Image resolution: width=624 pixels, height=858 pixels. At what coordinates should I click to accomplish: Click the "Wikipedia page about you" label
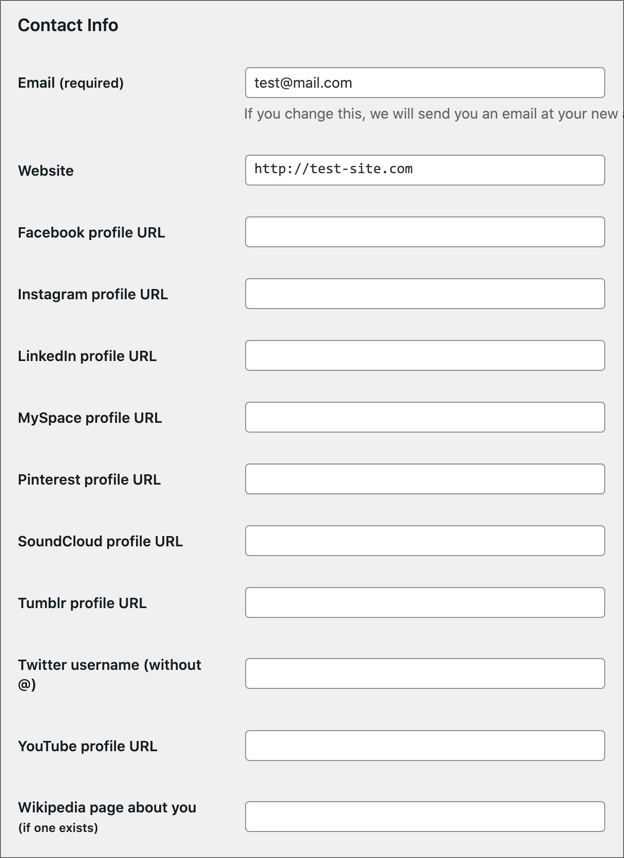[x=107, y=807]
